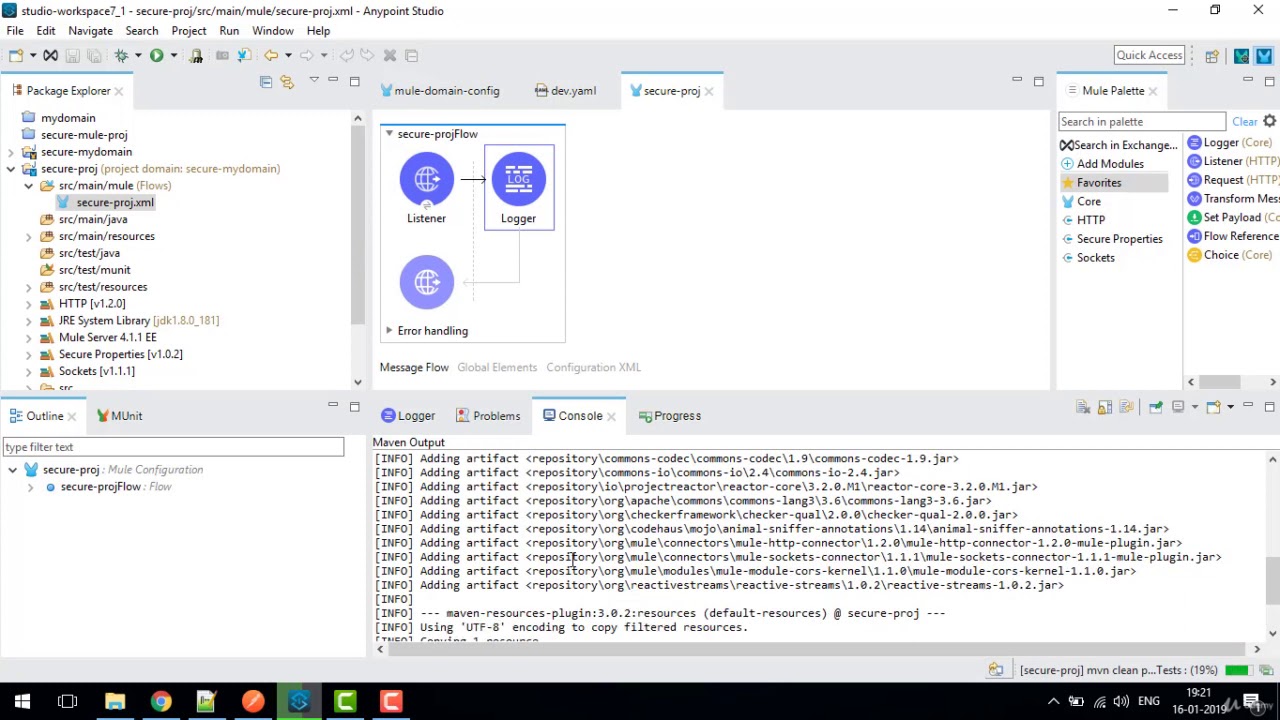Click the Save All toolbar icon
The width and height of the screenshot is (1280, 720).
[94, 56]
